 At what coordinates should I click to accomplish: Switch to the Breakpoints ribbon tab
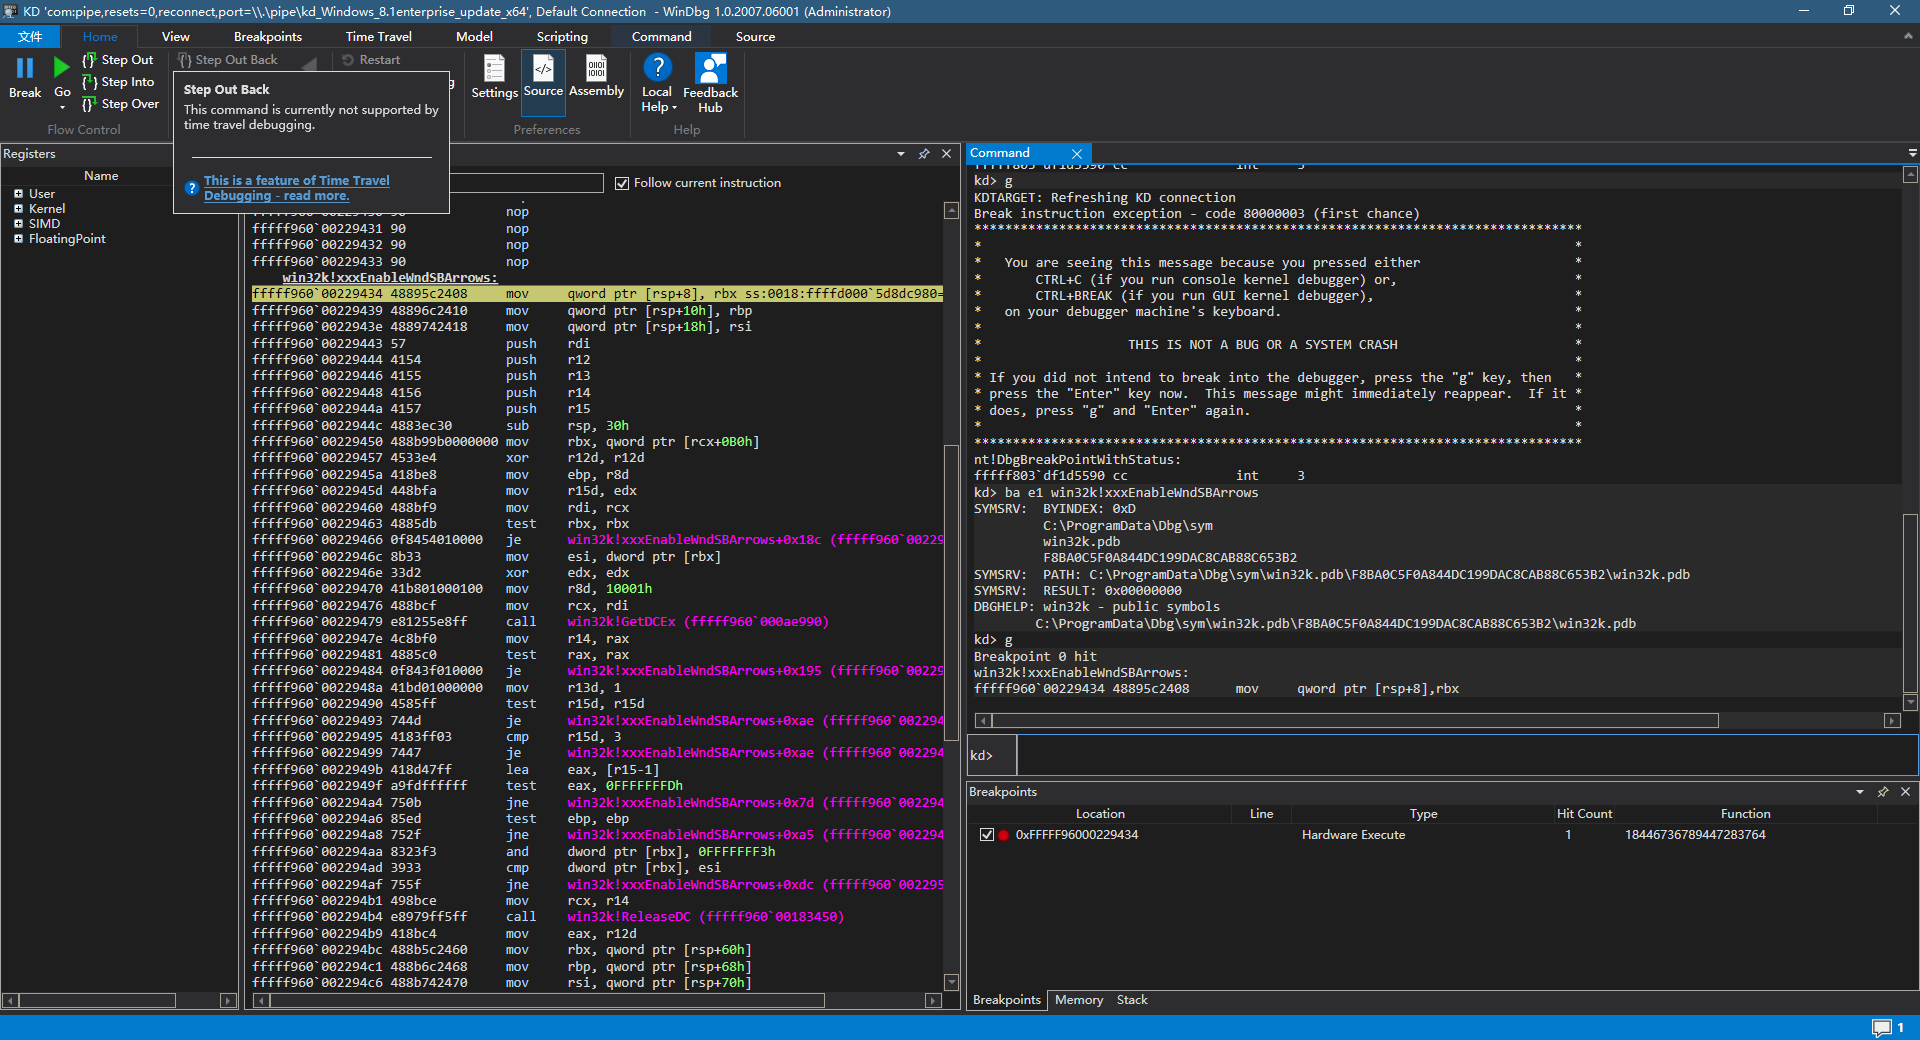pos(268,37)
